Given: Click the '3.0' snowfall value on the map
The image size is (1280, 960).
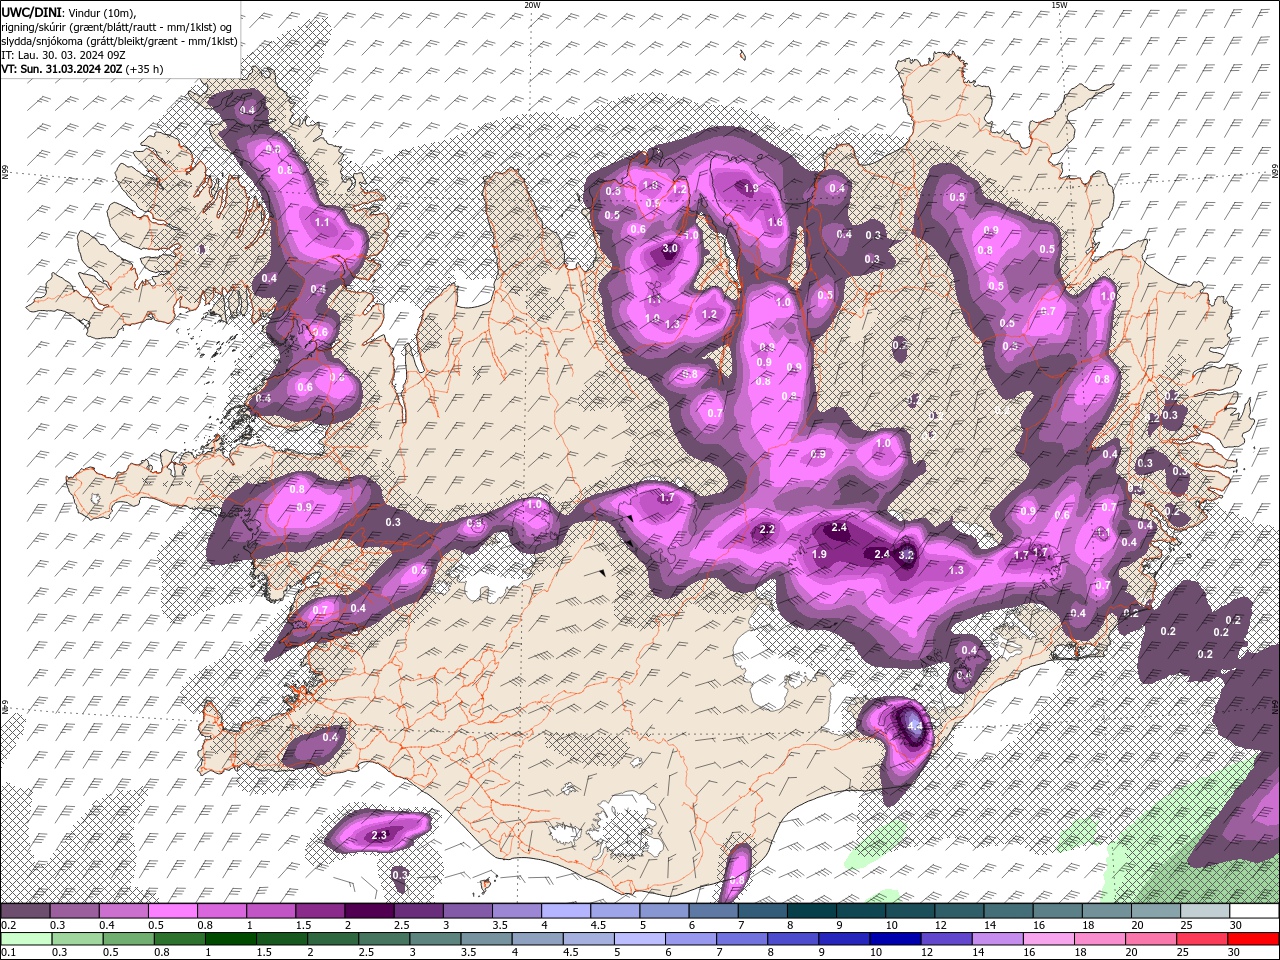Looking at the screenshot, I should click(670, 248).
